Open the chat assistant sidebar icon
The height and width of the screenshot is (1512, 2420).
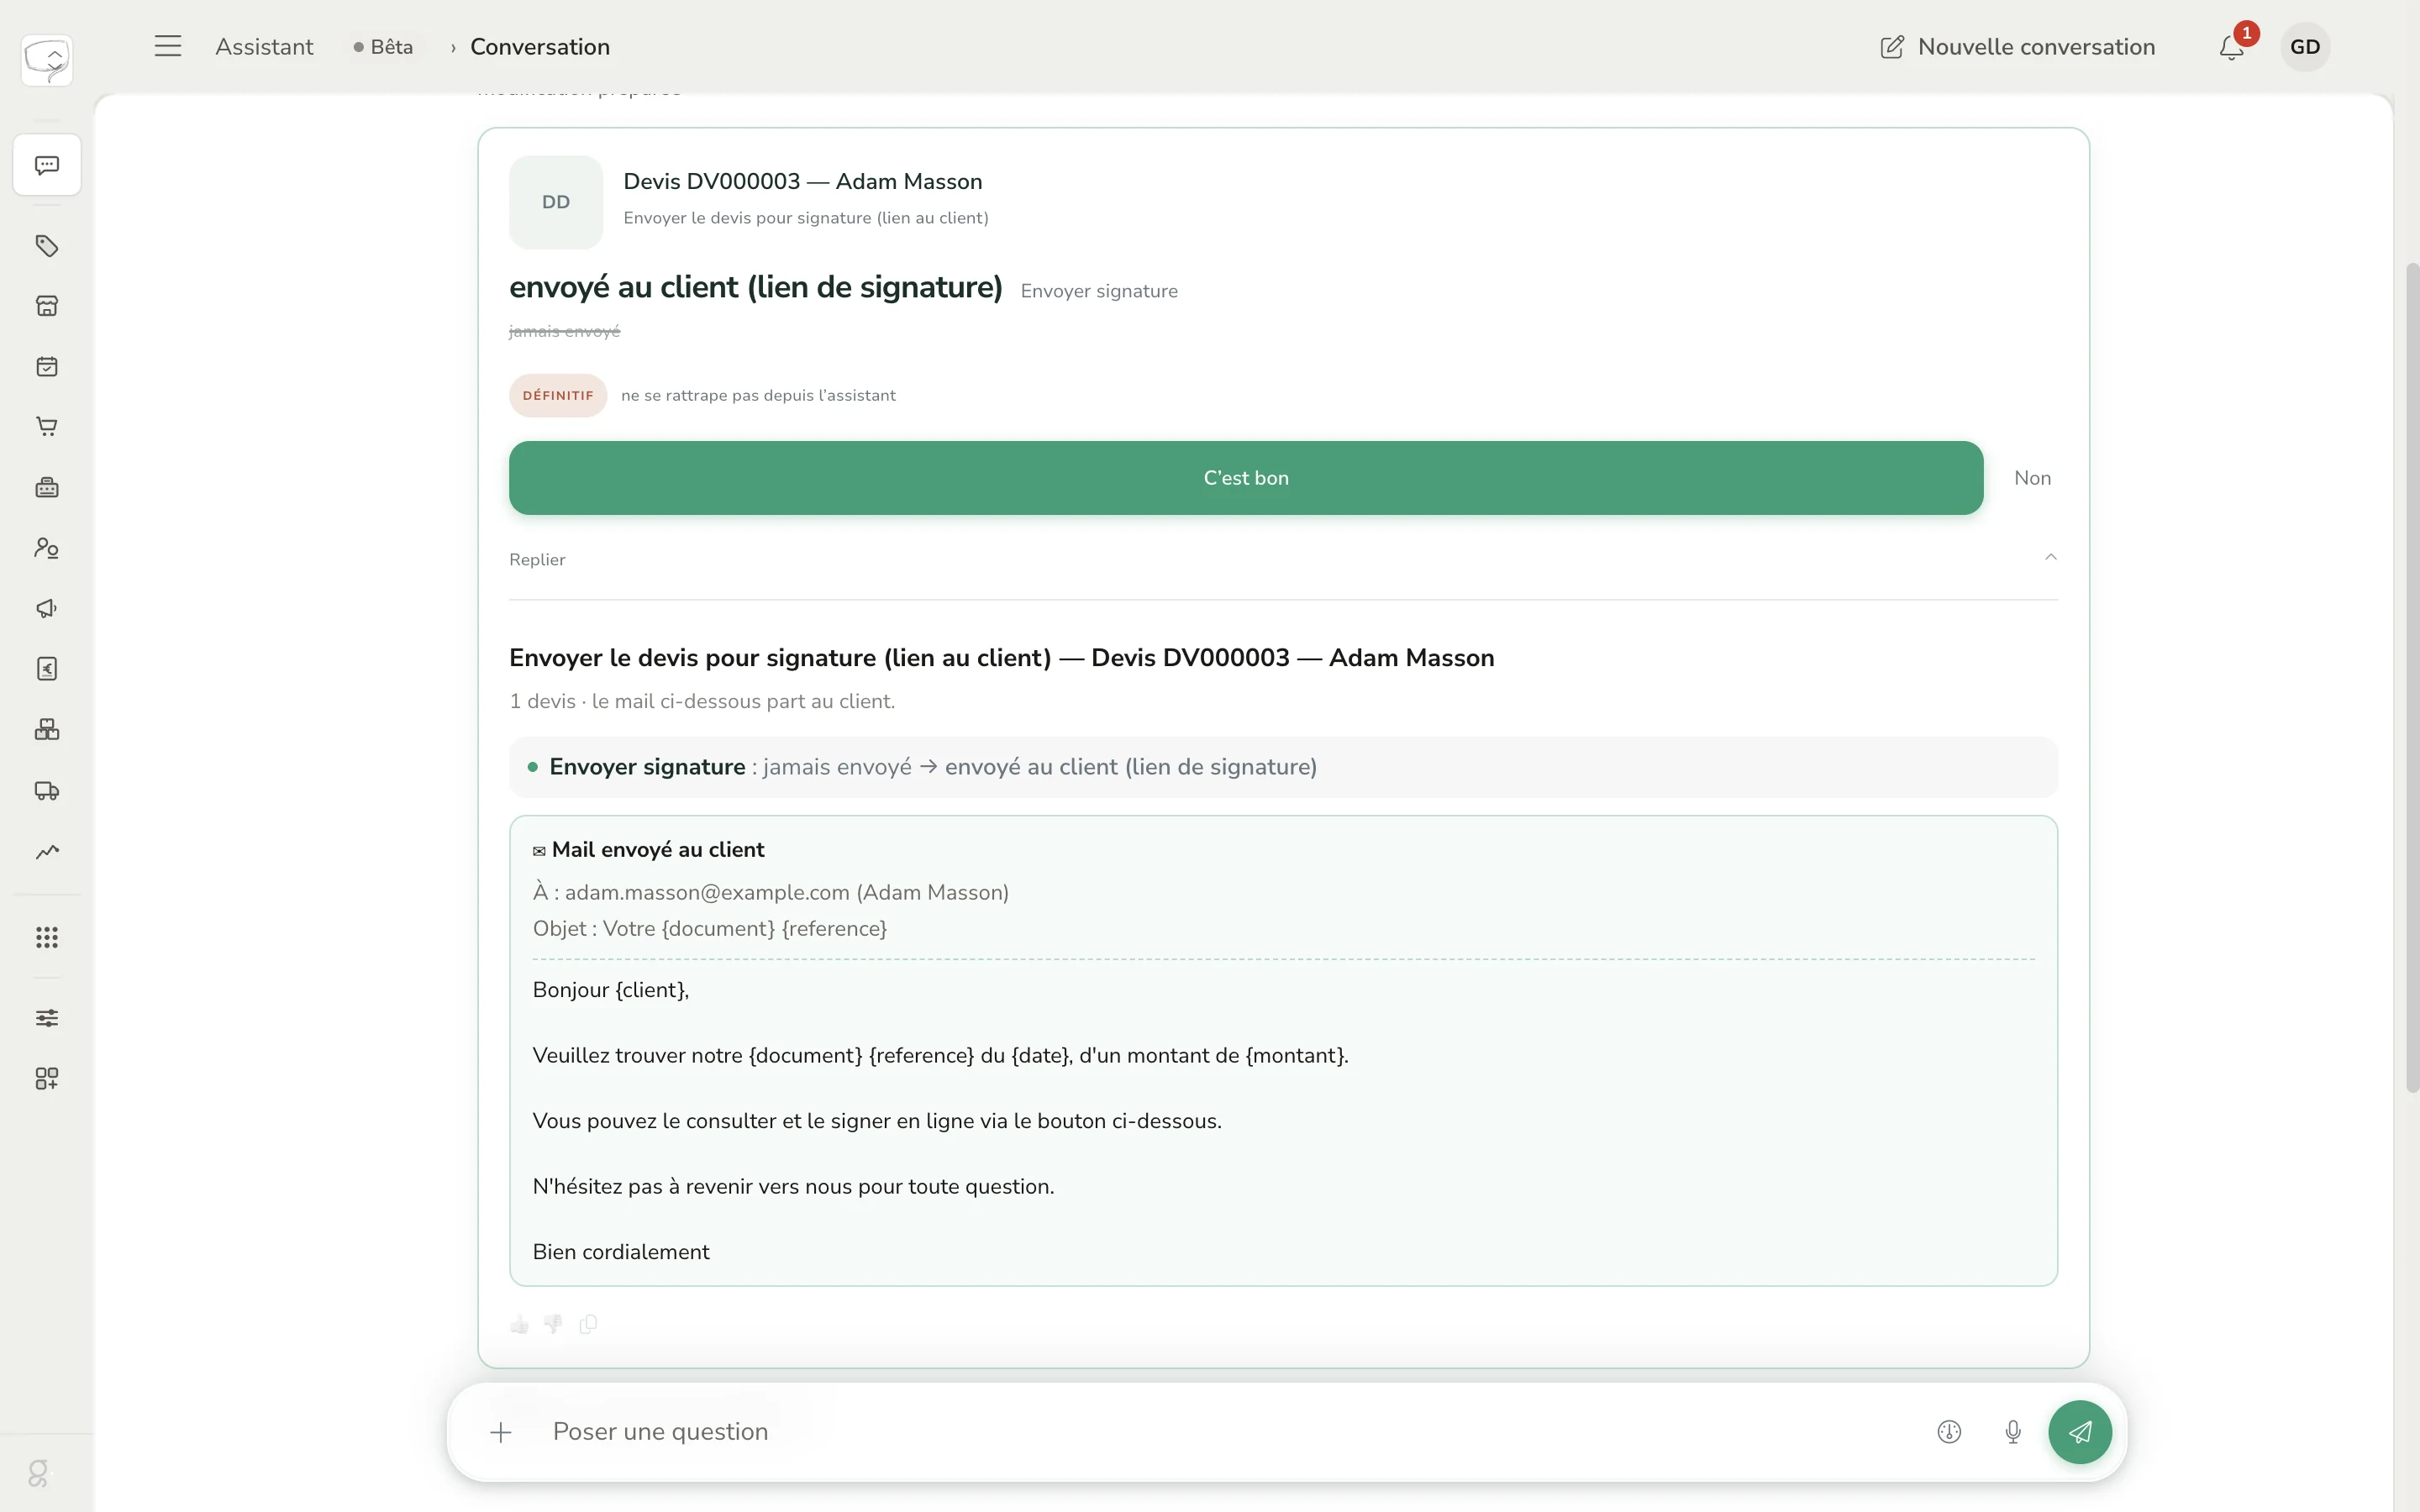pos(47,165)
